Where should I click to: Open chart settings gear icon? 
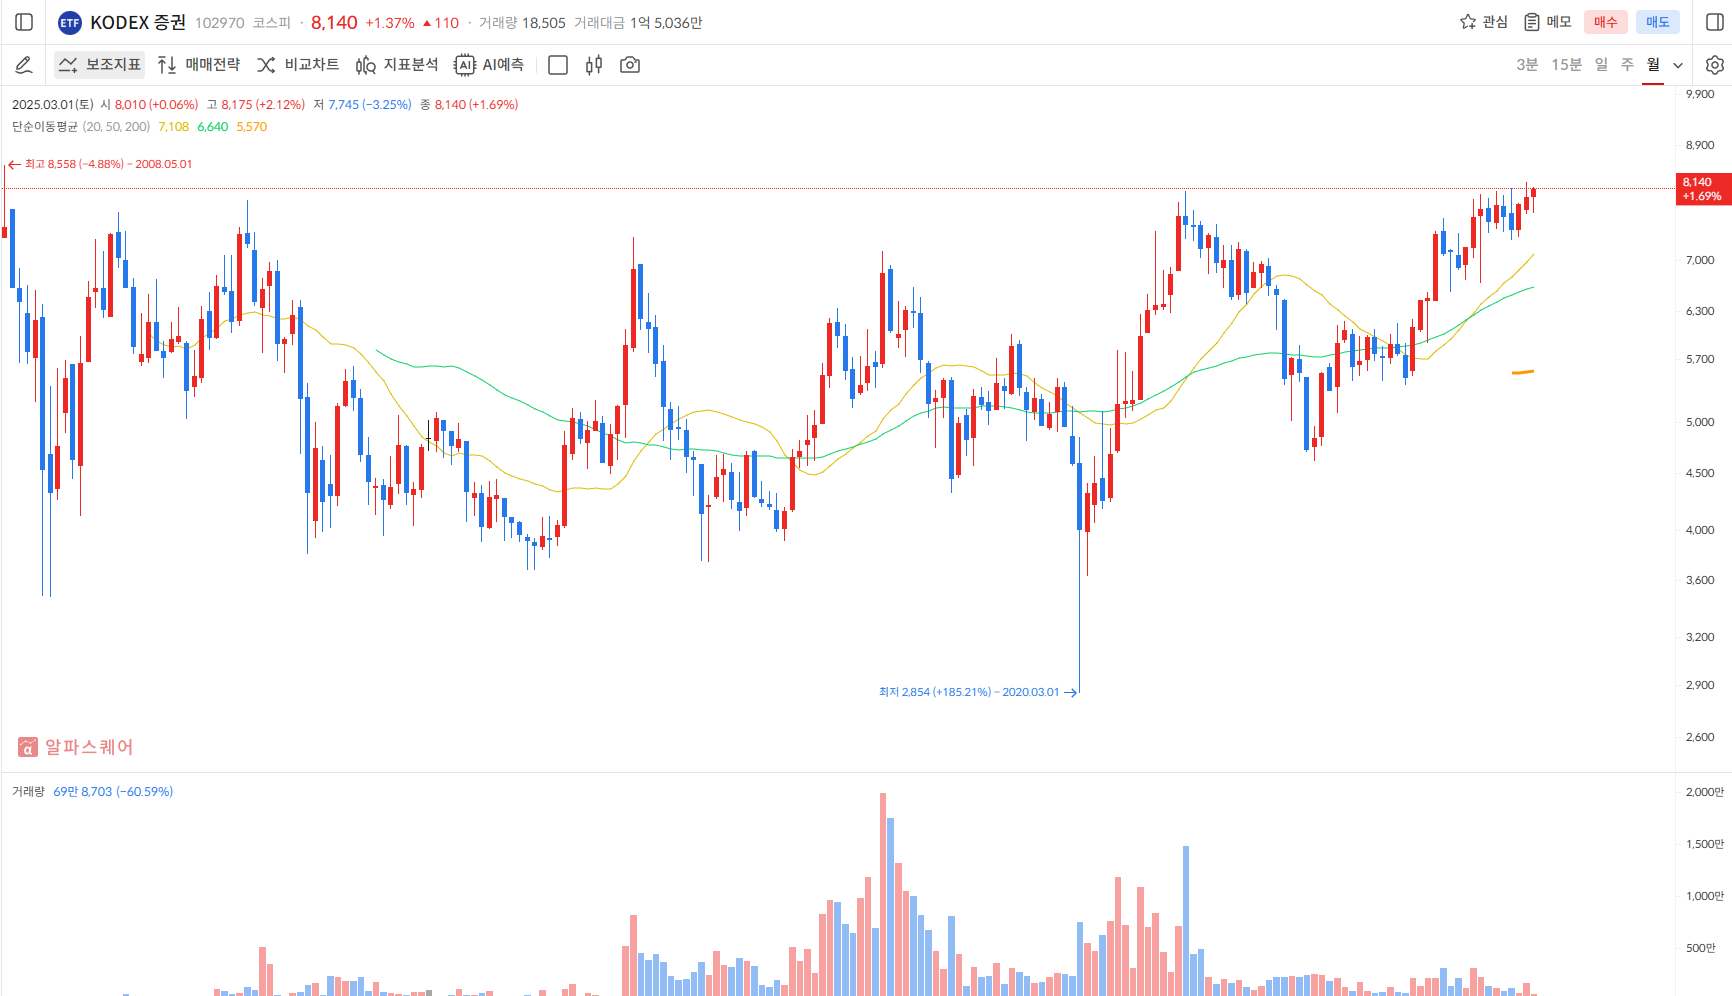click(1714, 65)
